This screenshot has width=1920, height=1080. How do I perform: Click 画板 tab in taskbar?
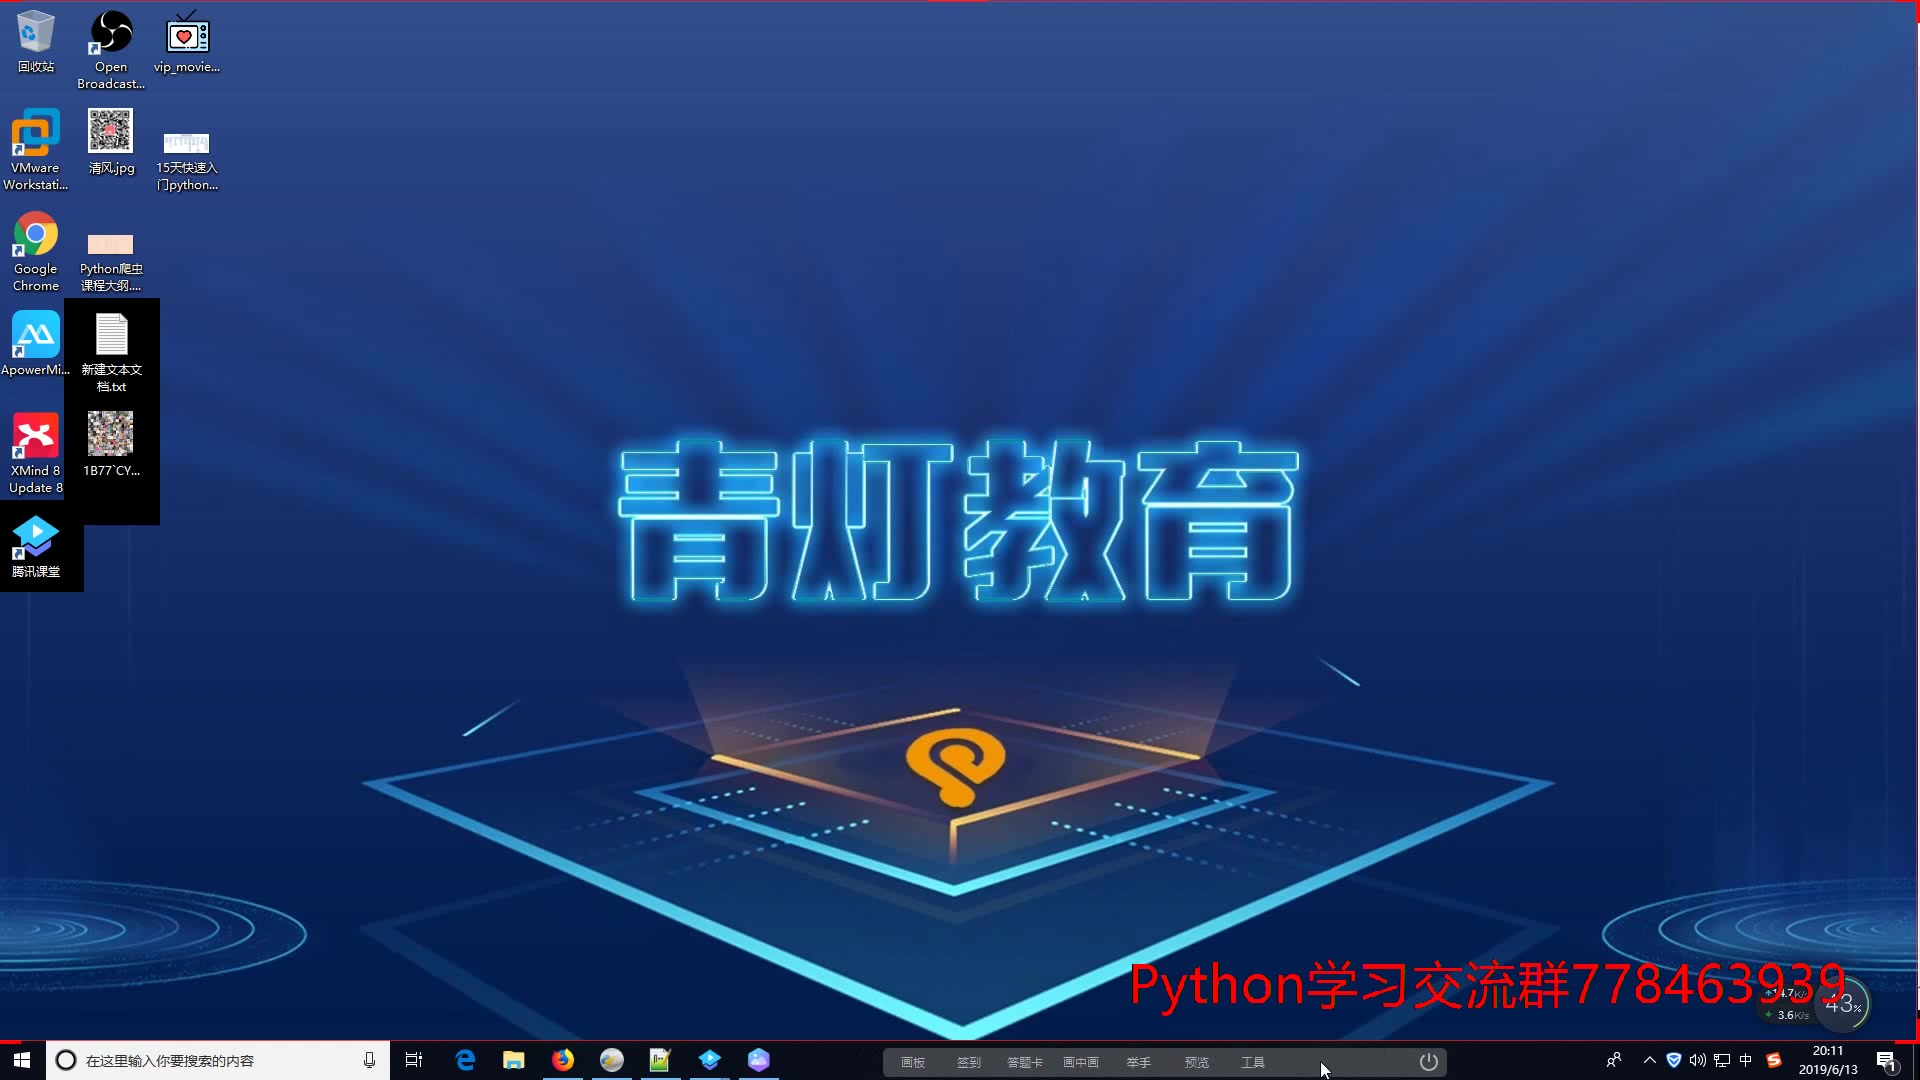913,1062
